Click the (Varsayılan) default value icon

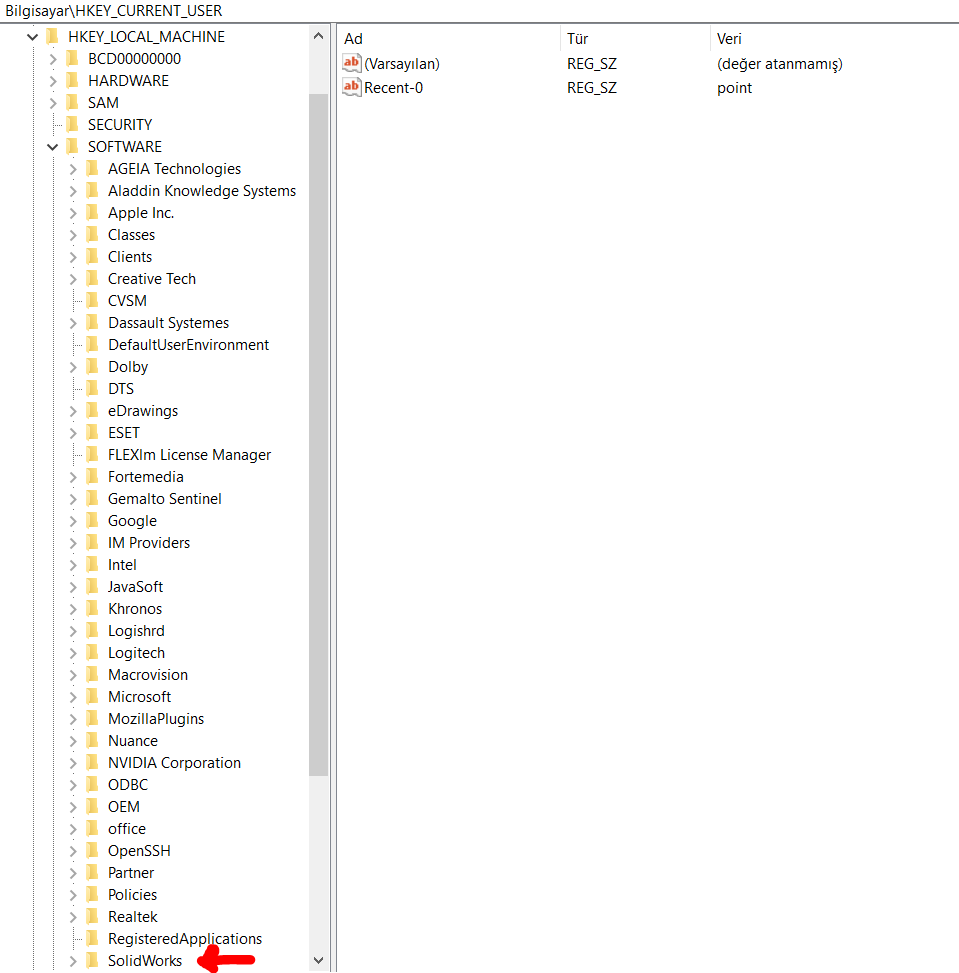(x=351, y=64)
